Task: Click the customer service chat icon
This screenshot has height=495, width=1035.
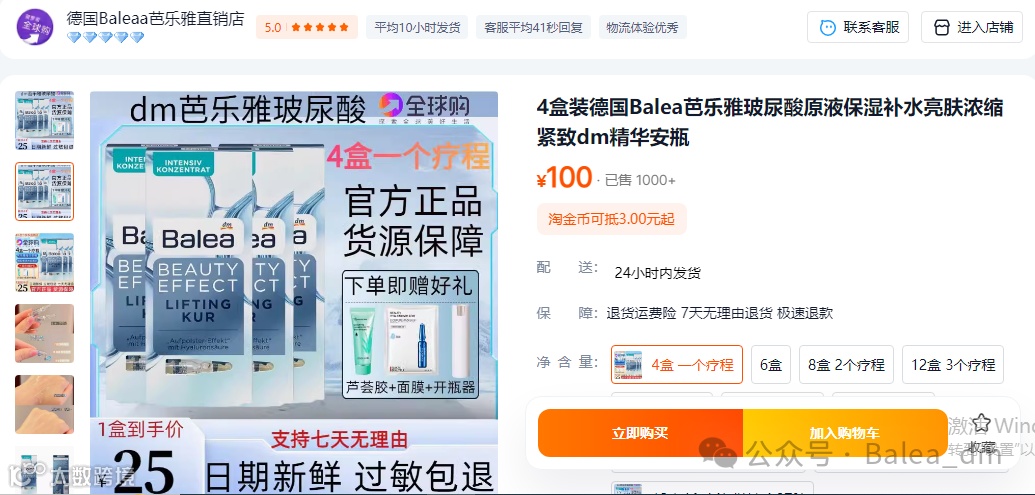Action: tap(827, 28)
